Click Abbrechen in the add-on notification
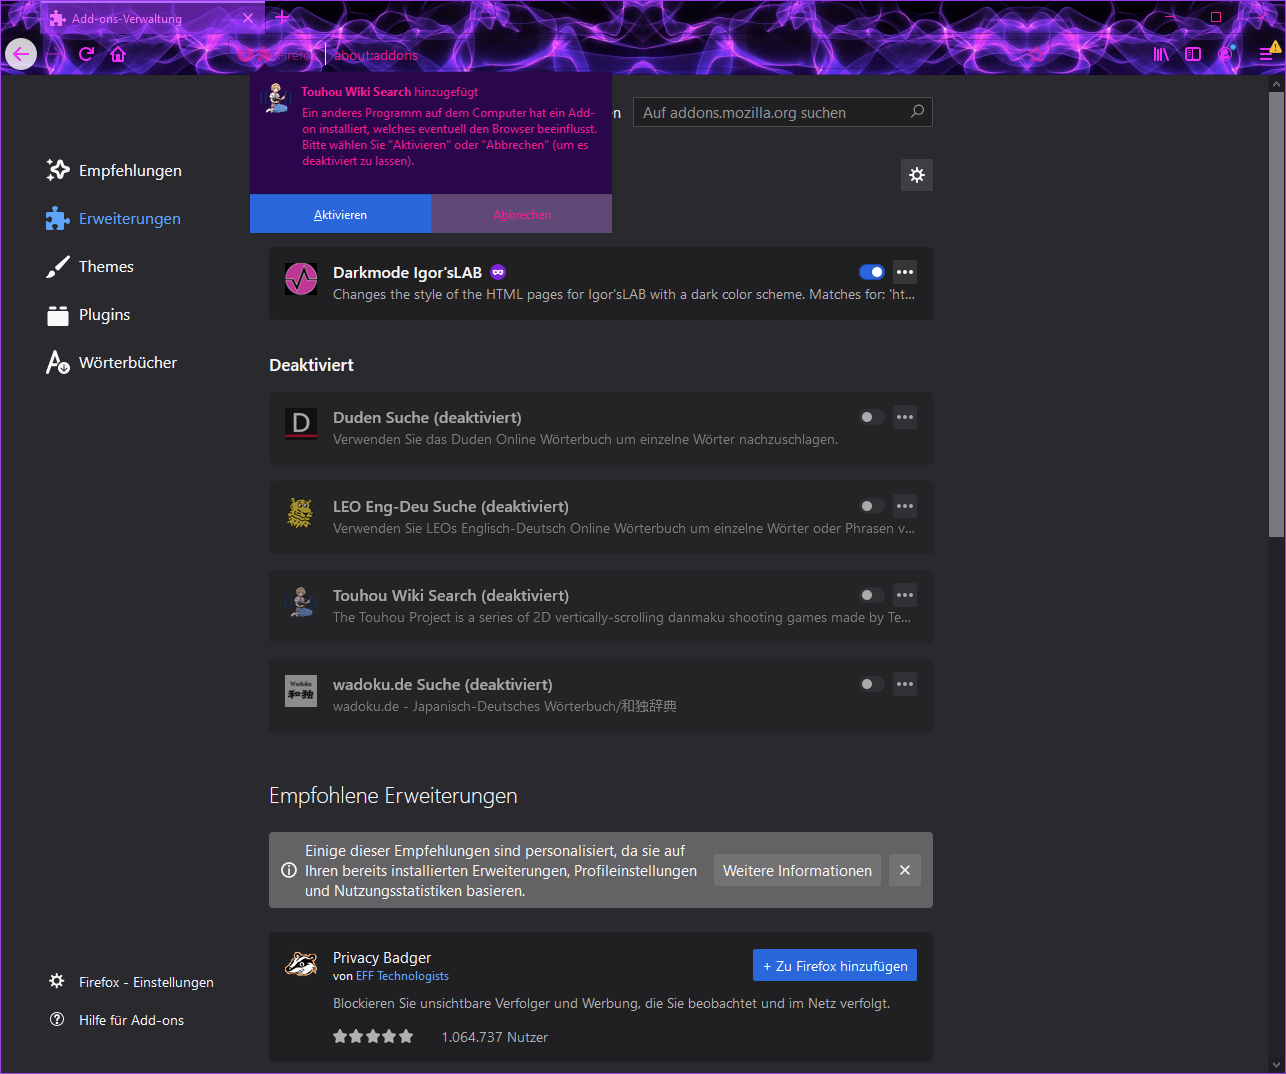This screenshot has width=1286, height=1074. [522, 214]
